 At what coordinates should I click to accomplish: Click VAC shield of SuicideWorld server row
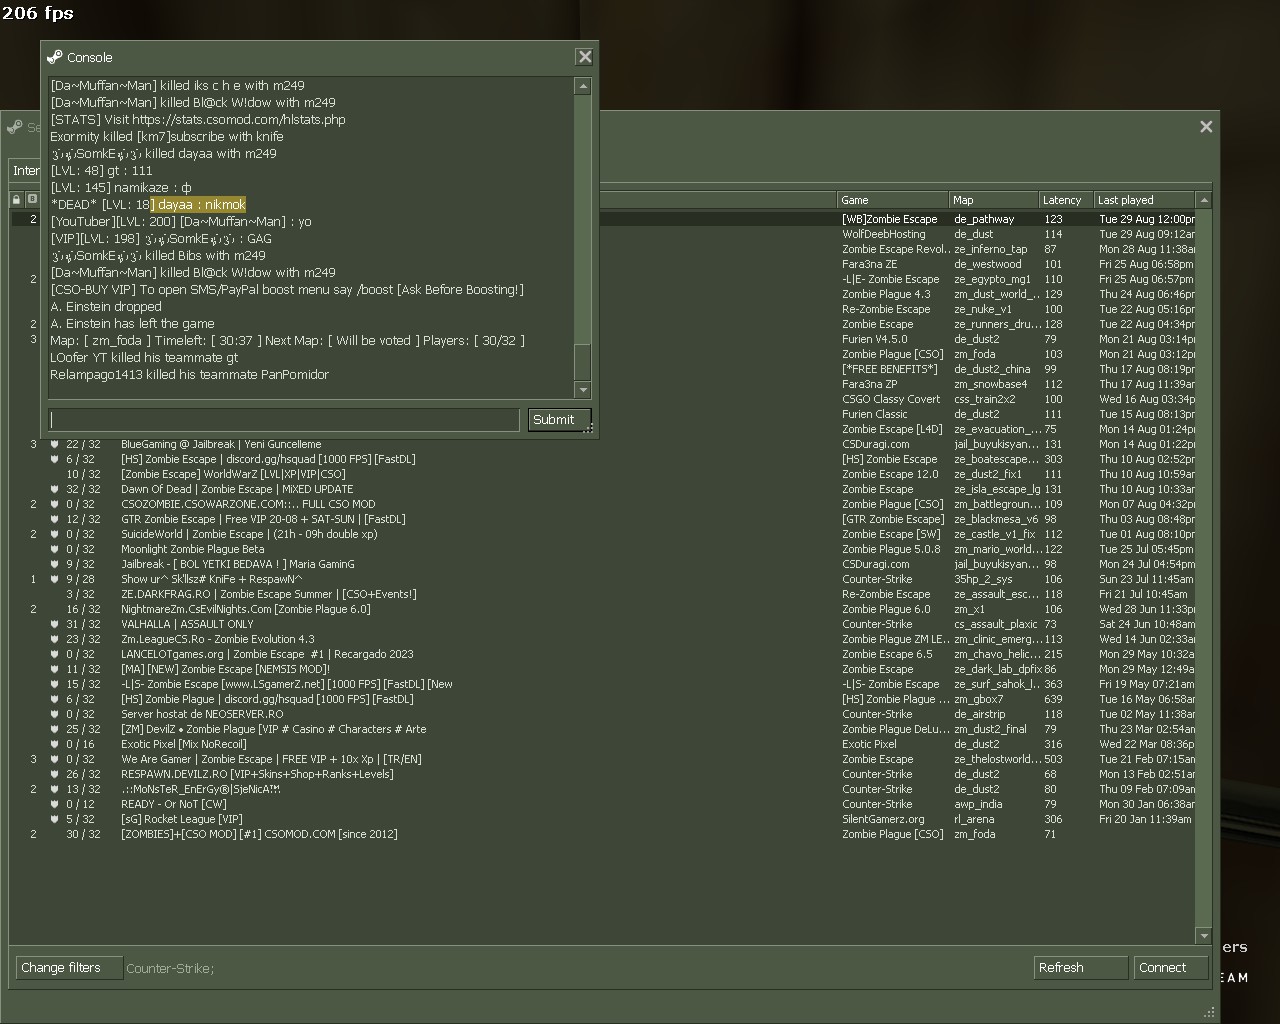click(54, 534)
